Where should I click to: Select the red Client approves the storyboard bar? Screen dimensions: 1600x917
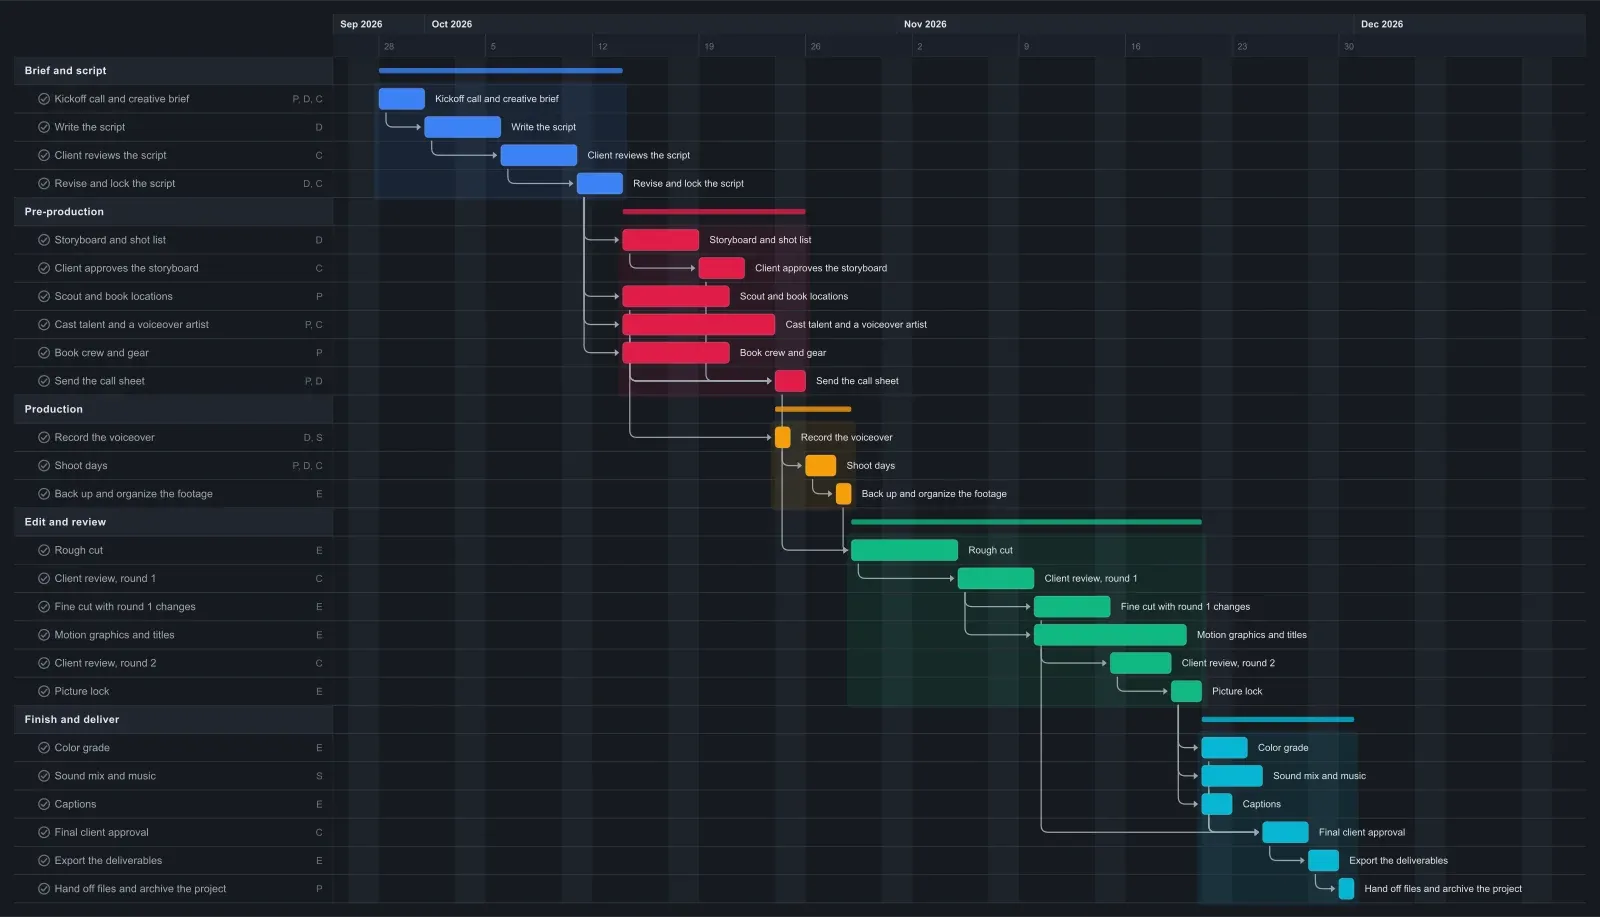tap(722, 268)
